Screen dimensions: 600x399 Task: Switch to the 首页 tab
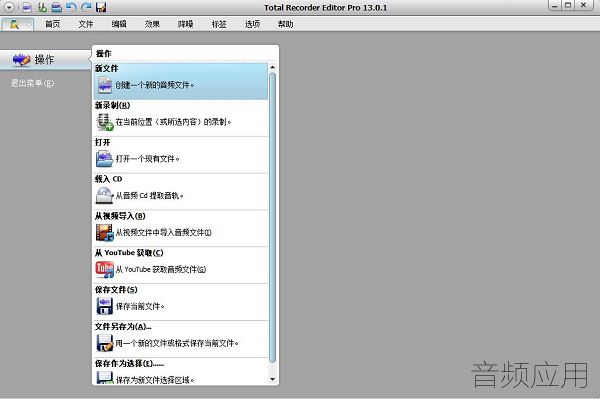(x=52, y=24)
